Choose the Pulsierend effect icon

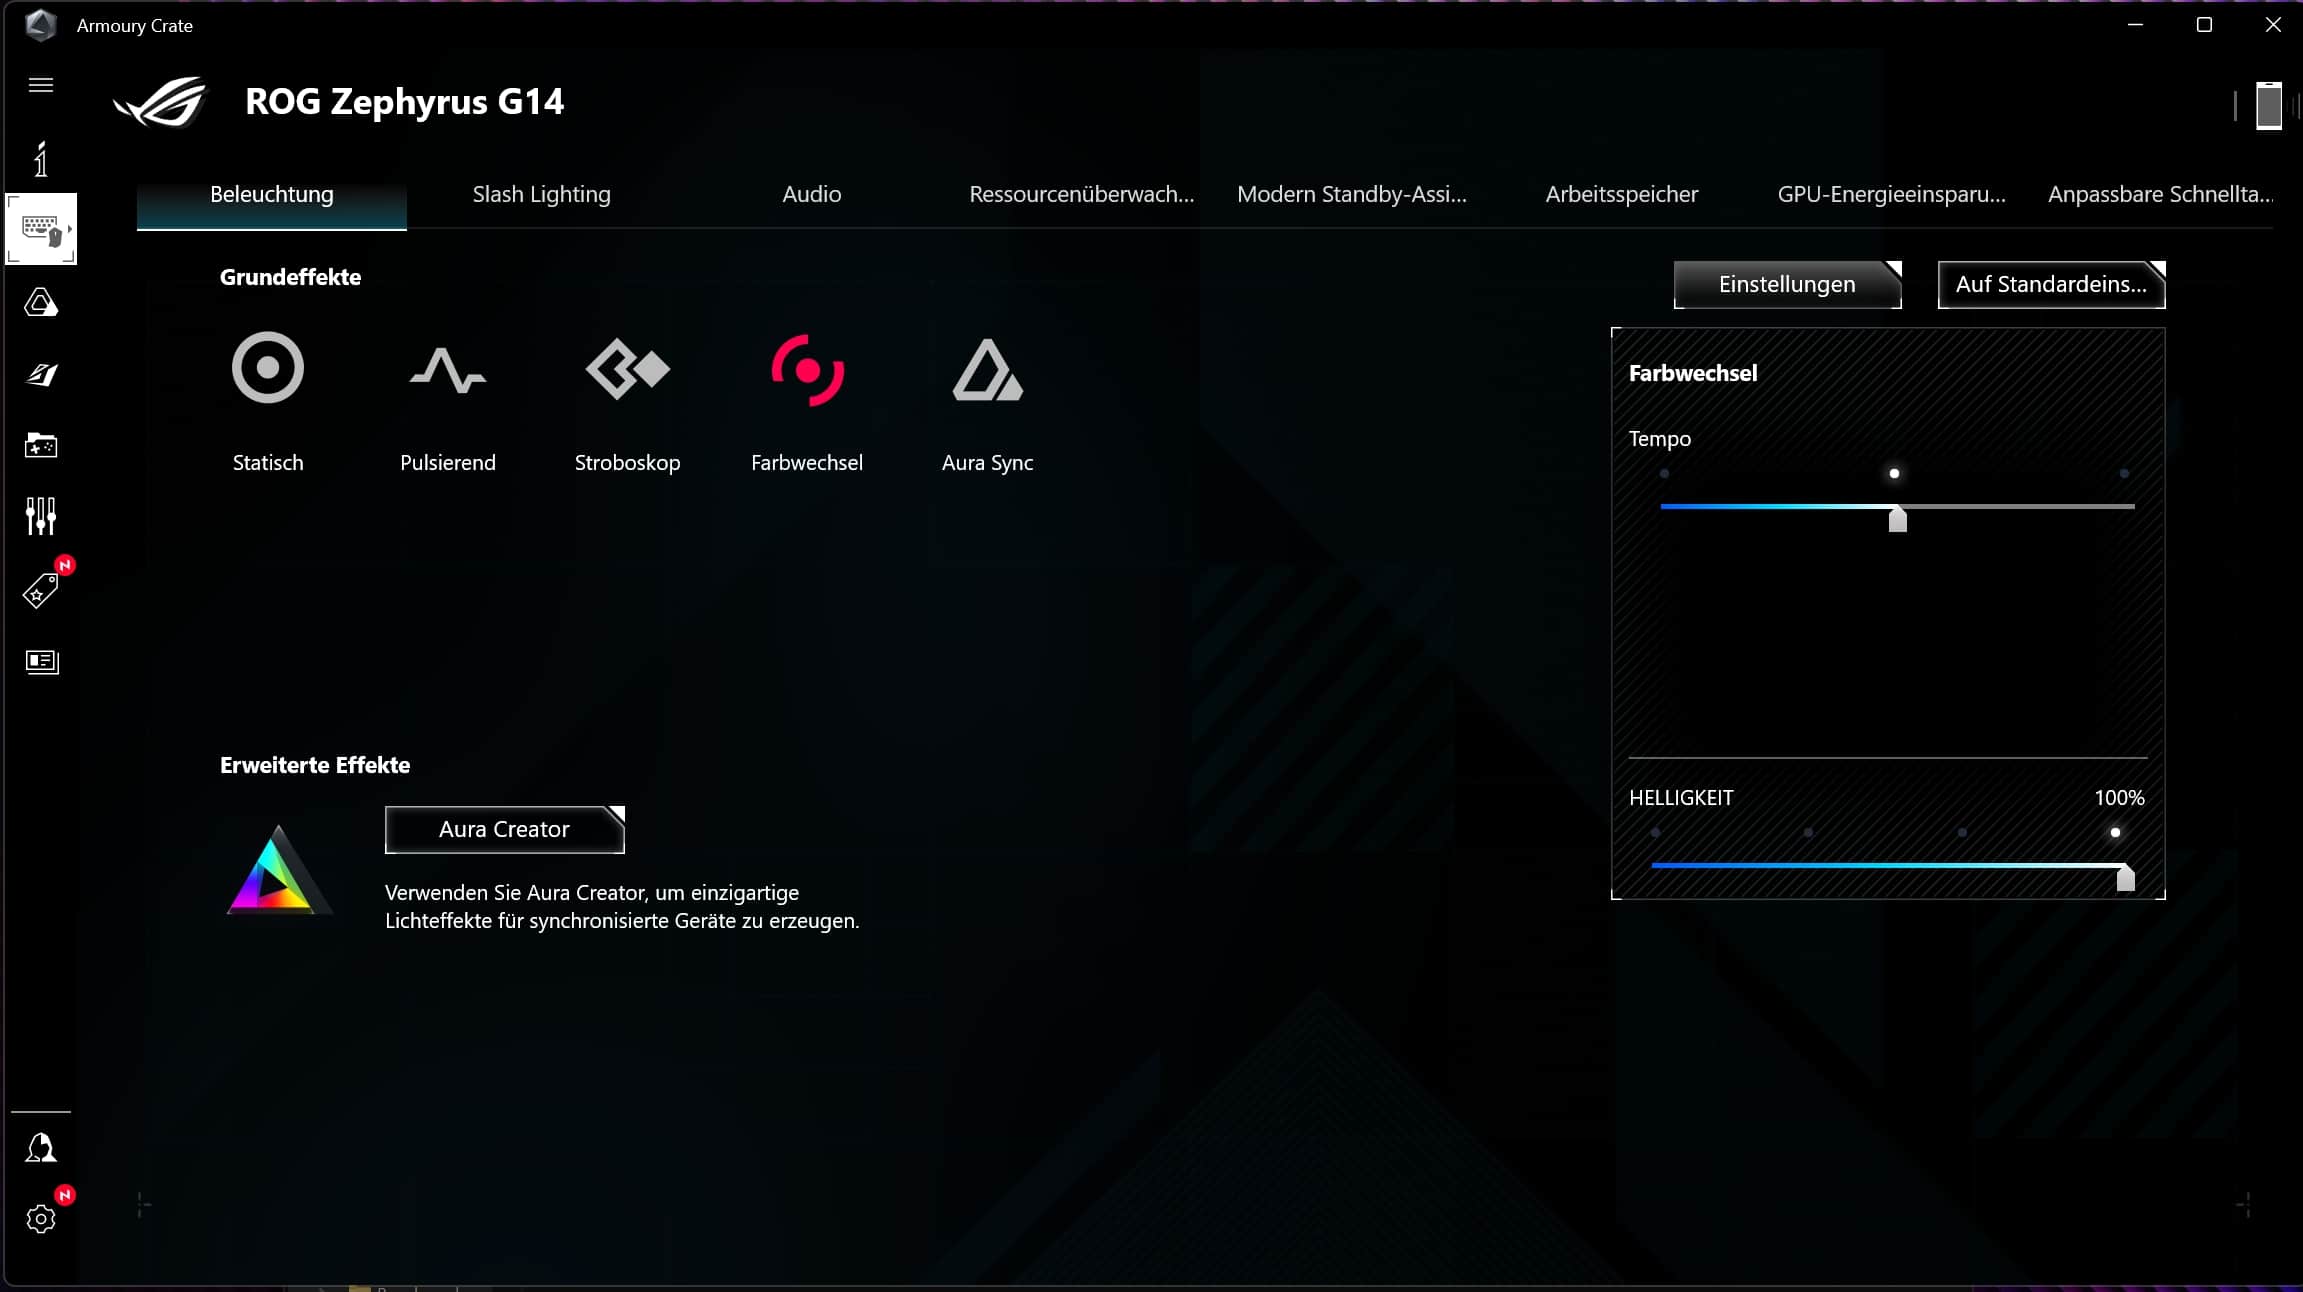tap(447, 369)
